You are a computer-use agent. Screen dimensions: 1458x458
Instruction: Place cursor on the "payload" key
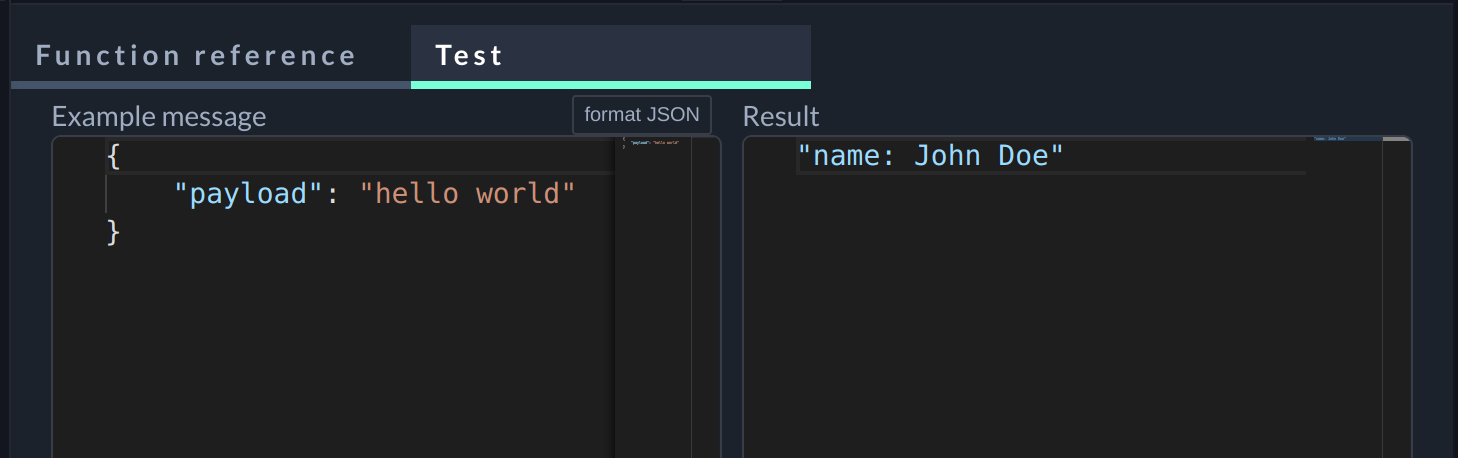pos(251,193)
